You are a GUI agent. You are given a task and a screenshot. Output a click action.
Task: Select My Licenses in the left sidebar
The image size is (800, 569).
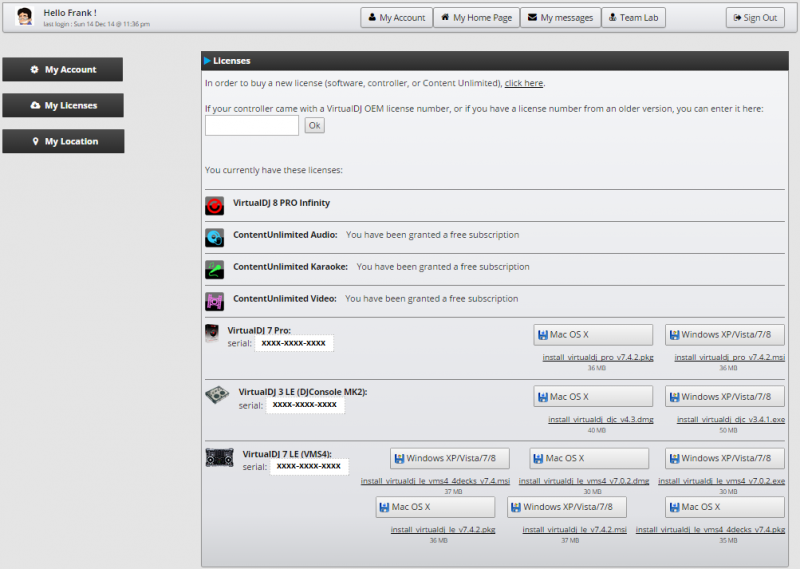click(63, 105)
